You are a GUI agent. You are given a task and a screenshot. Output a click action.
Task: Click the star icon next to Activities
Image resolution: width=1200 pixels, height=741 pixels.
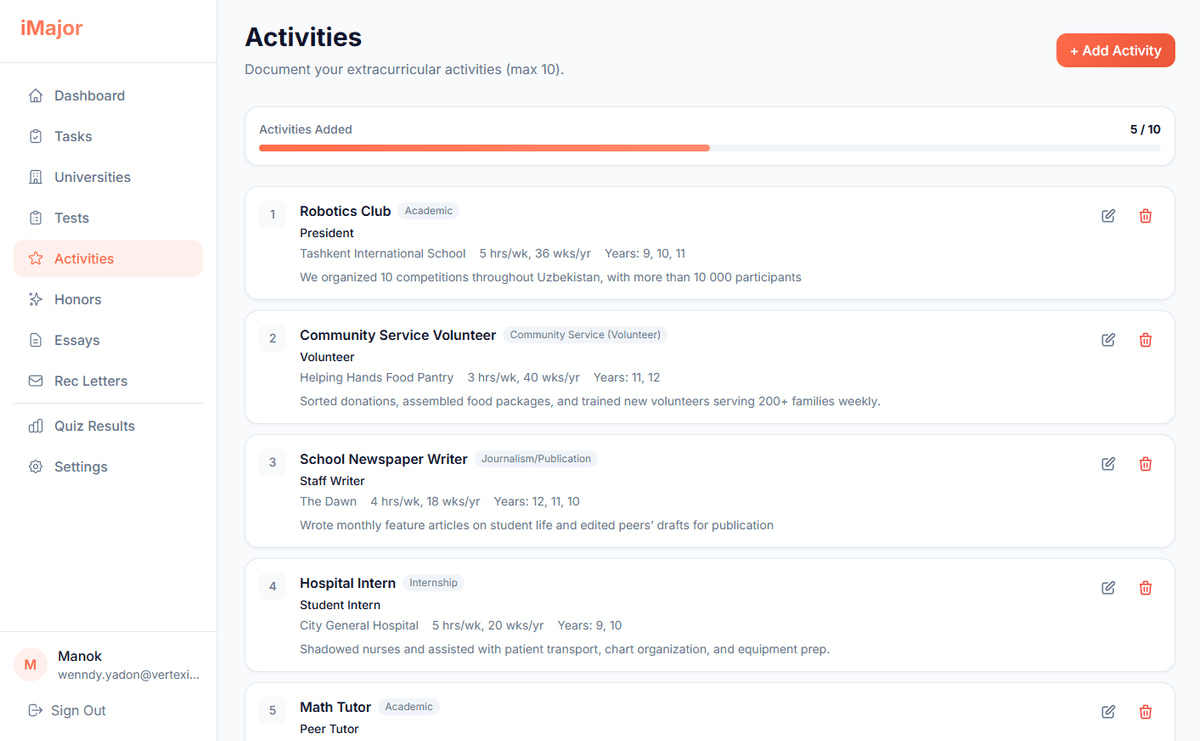coord(33,258)
